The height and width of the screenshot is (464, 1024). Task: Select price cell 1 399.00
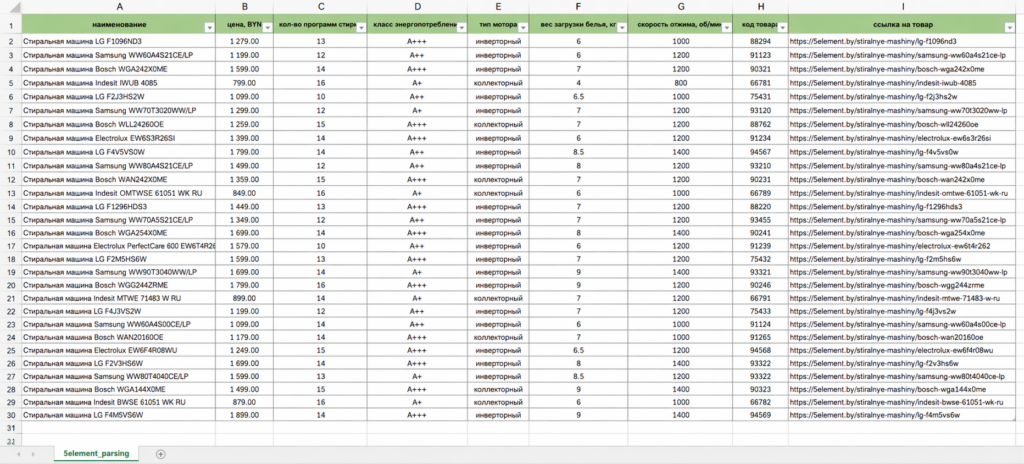pos(244,138)
